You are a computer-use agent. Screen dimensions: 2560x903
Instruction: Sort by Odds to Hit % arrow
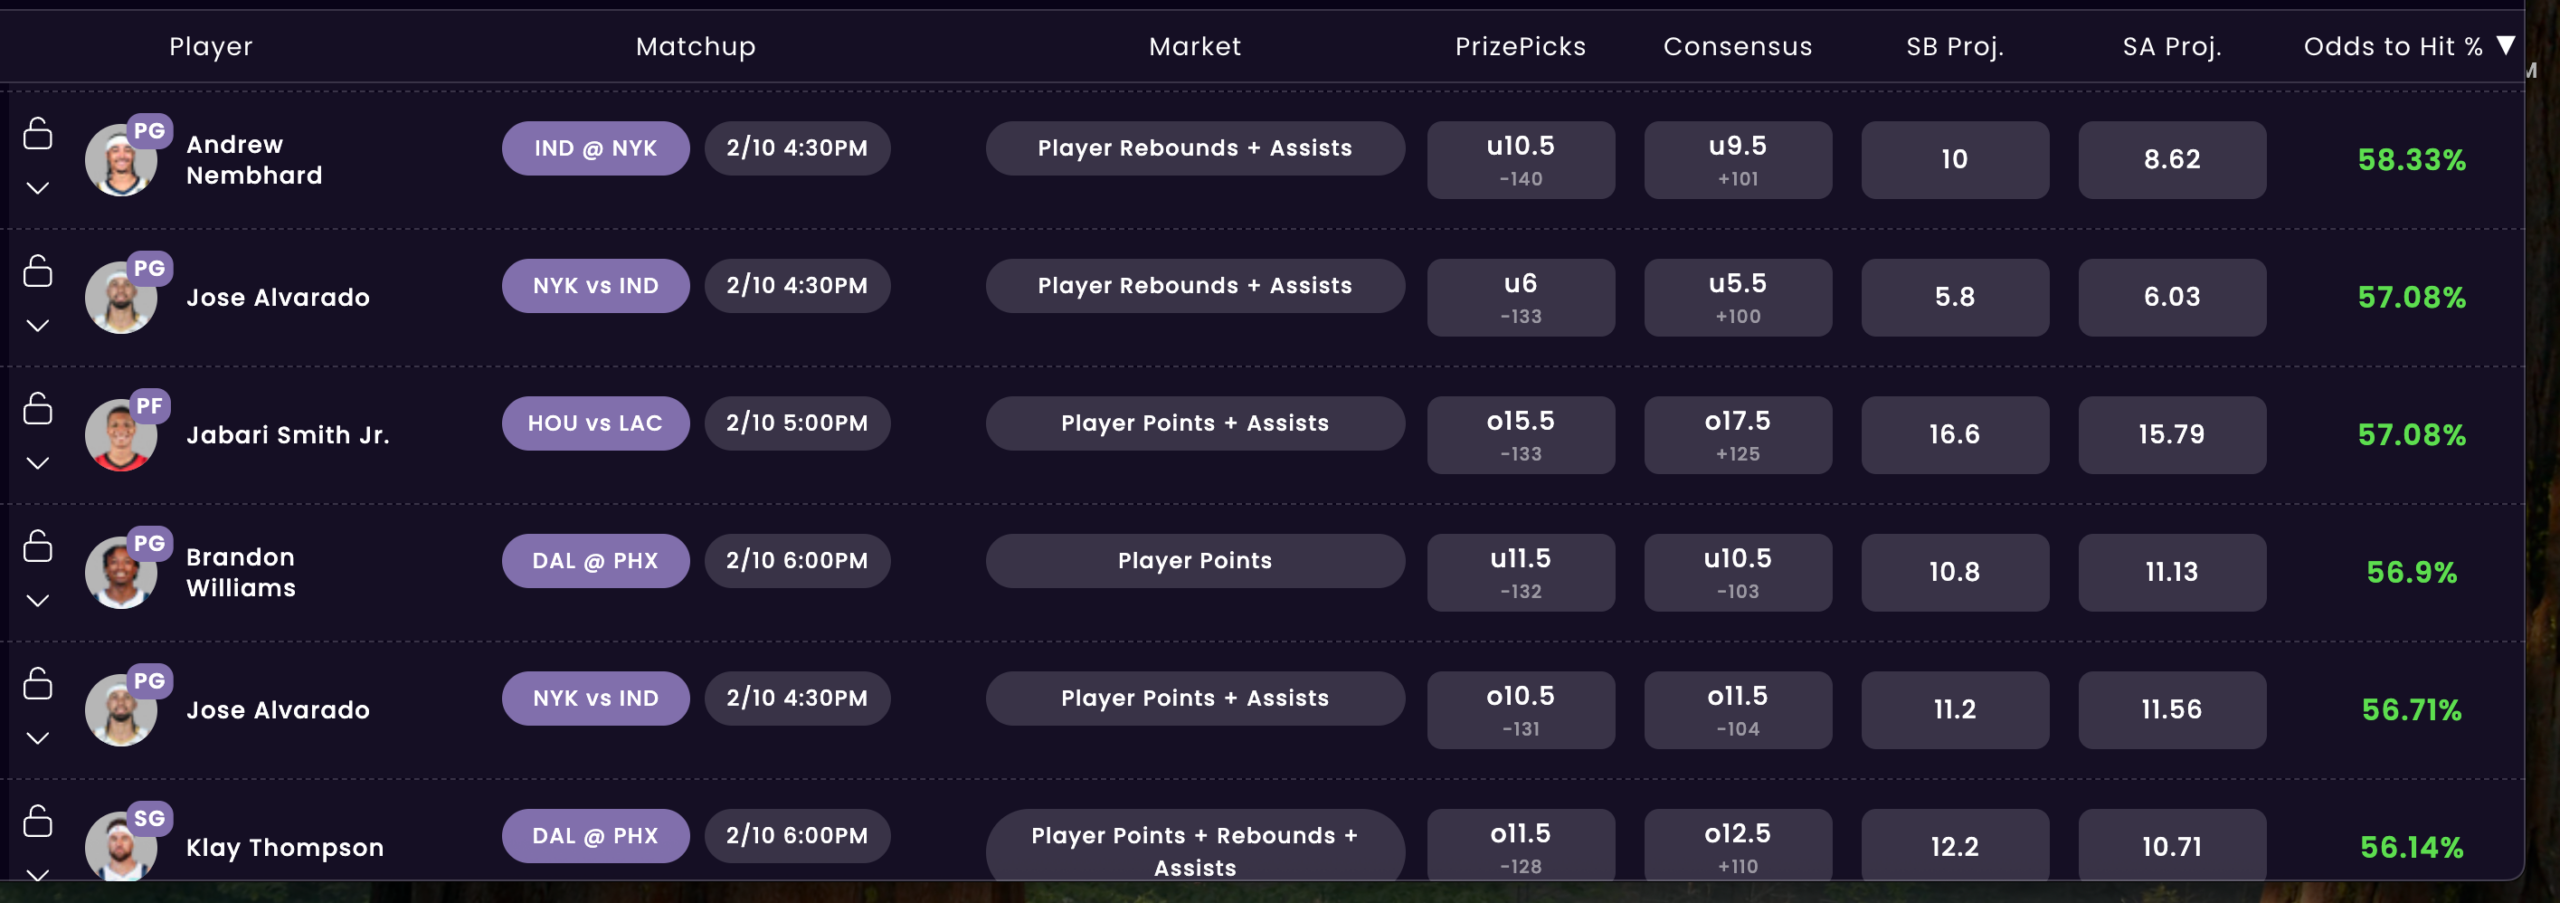point(2505,46)
